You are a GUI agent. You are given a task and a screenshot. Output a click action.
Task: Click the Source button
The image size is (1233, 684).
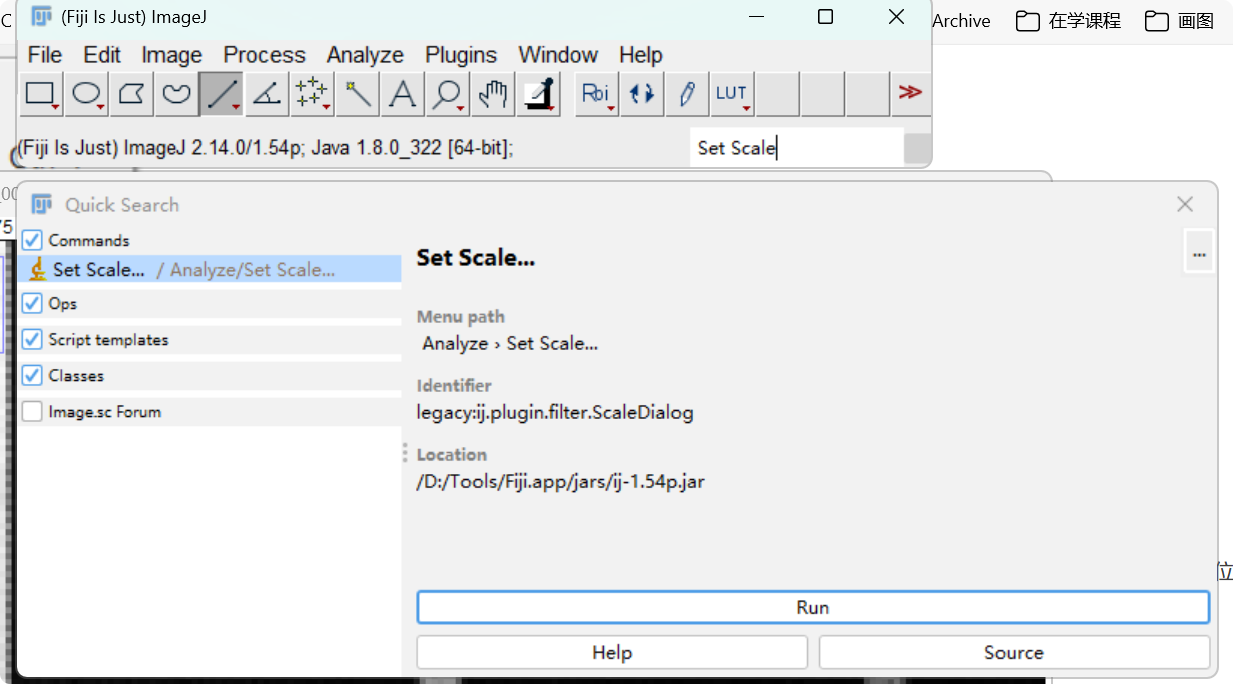click(1014, 652)
